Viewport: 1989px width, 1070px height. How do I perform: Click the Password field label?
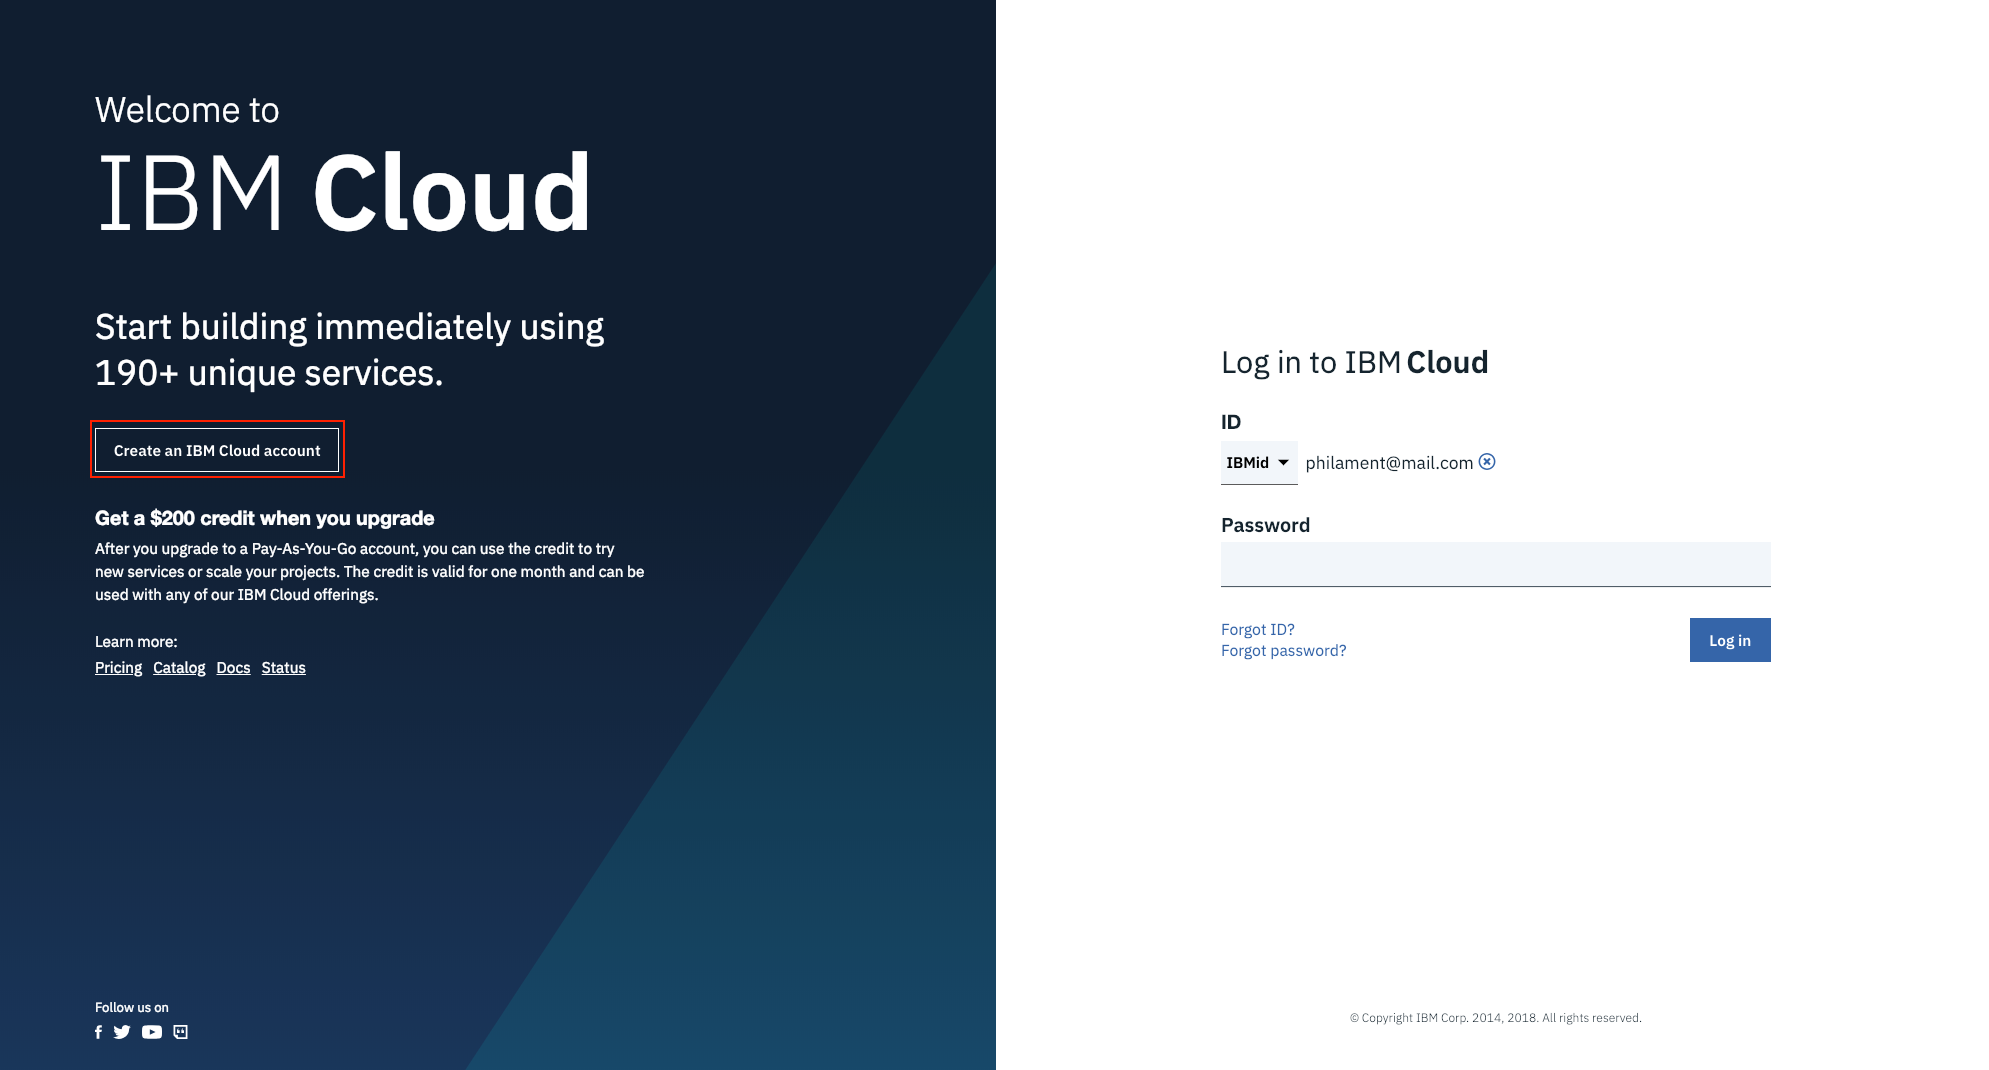click(x=1265, y=525)
